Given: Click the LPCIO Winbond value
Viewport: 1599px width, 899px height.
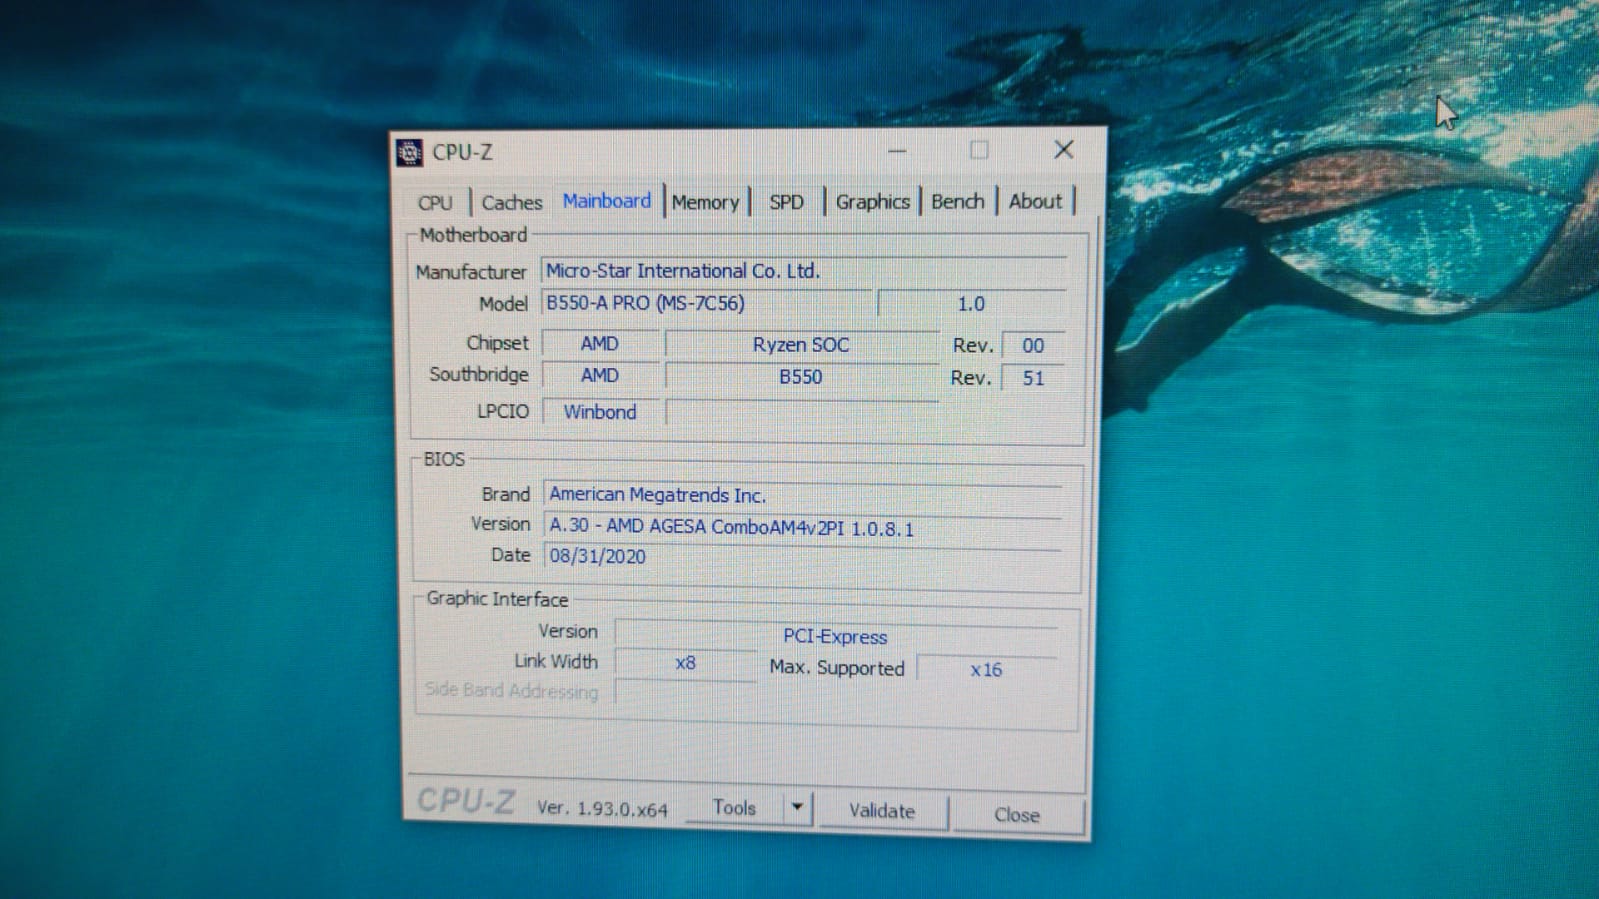Looking at the screenshot, I should pos(600,412).
